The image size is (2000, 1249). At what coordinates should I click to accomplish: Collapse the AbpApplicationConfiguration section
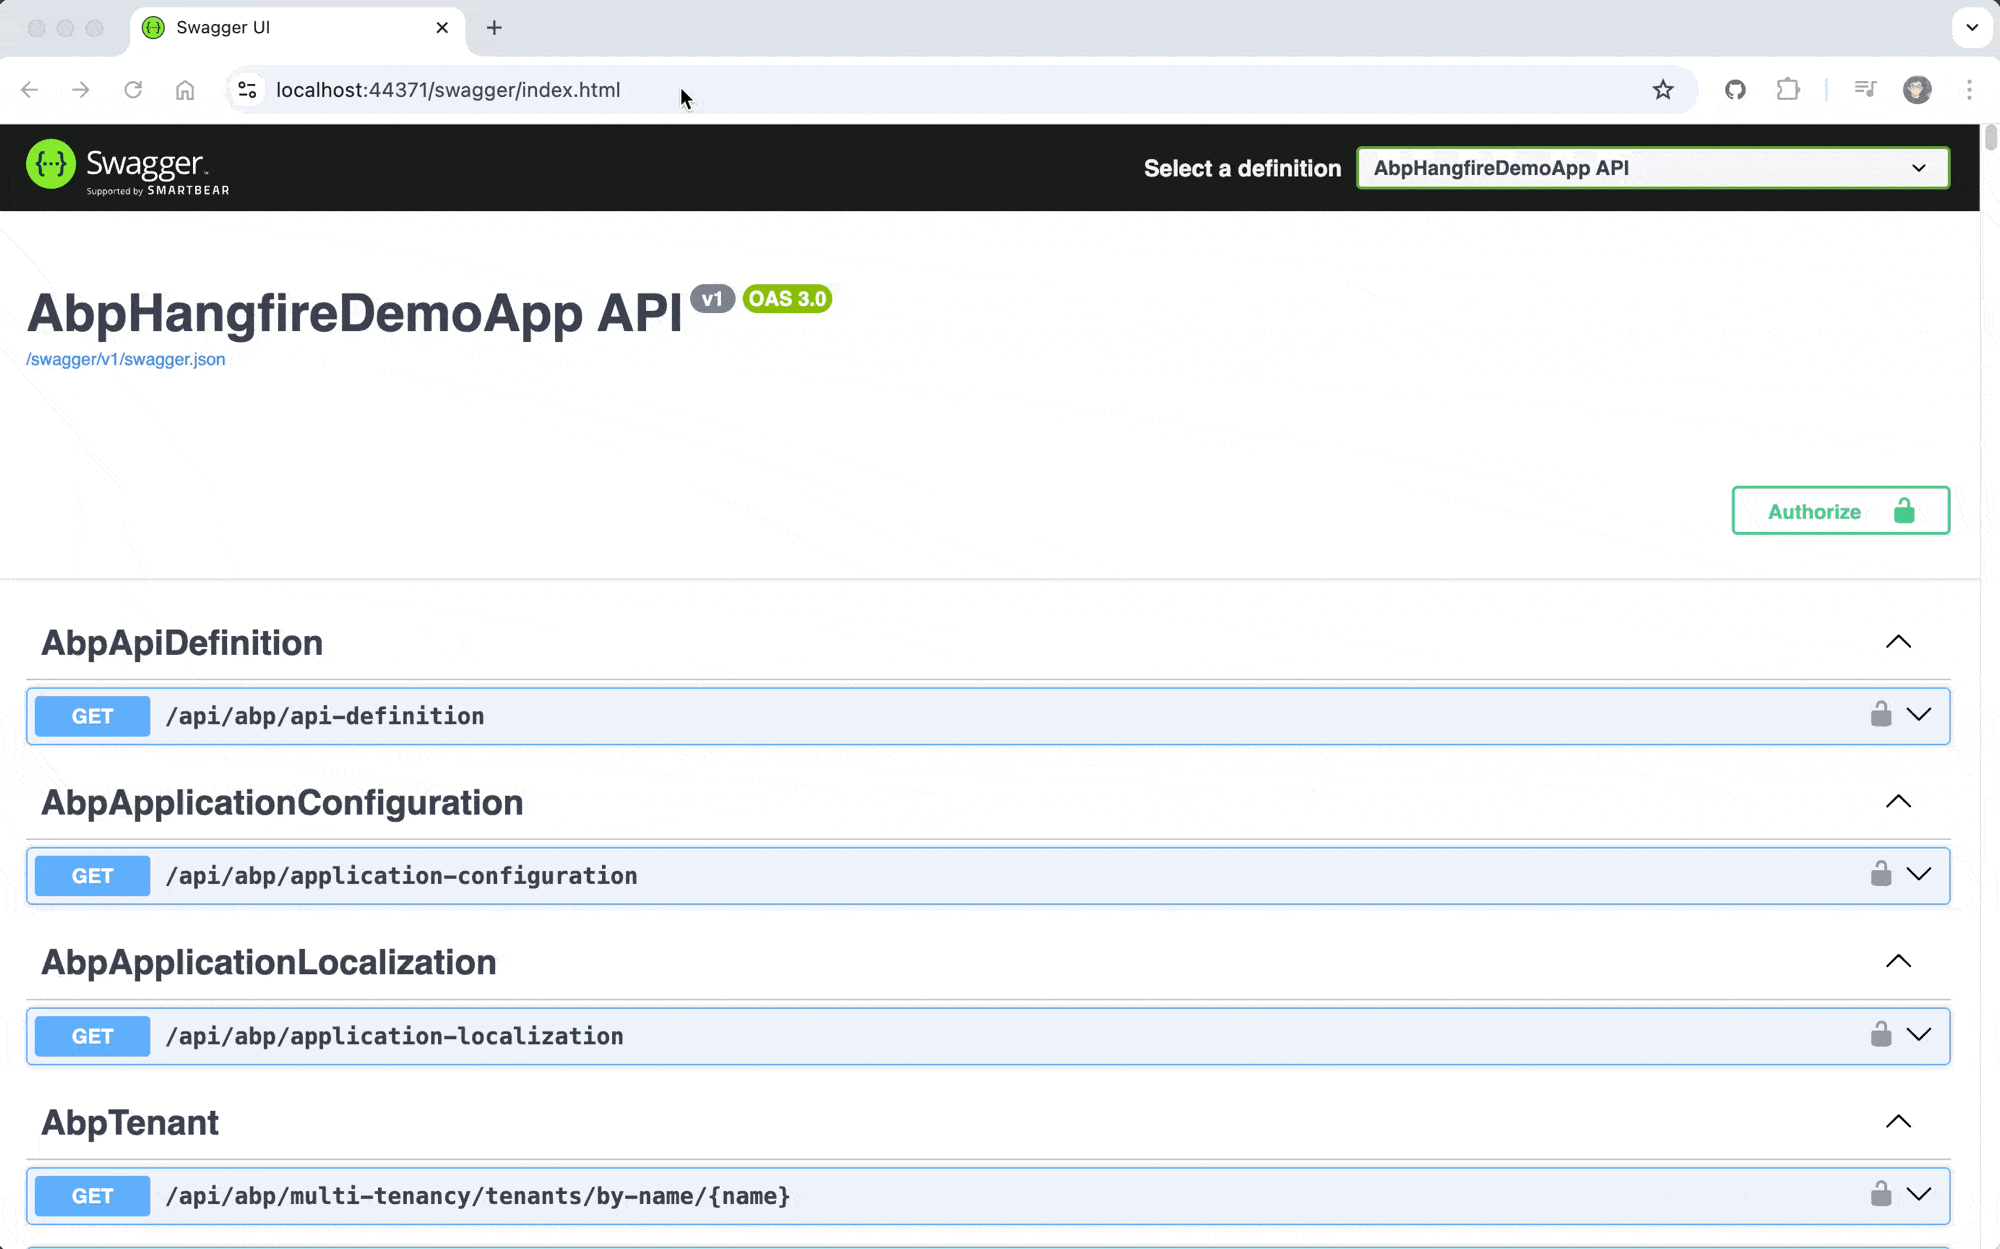[1898, 802]
